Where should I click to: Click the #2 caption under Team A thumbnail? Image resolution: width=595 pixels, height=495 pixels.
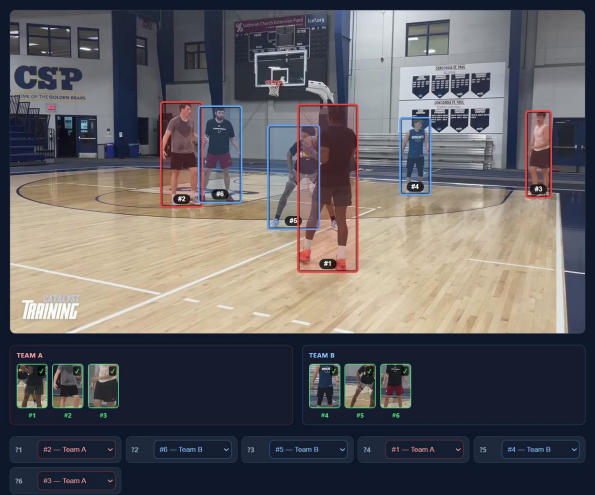point(68,416)
